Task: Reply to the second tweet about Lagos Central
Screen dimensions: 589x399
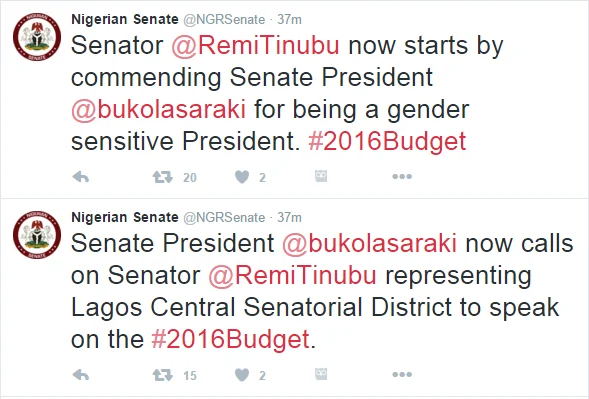Action: 81,375
